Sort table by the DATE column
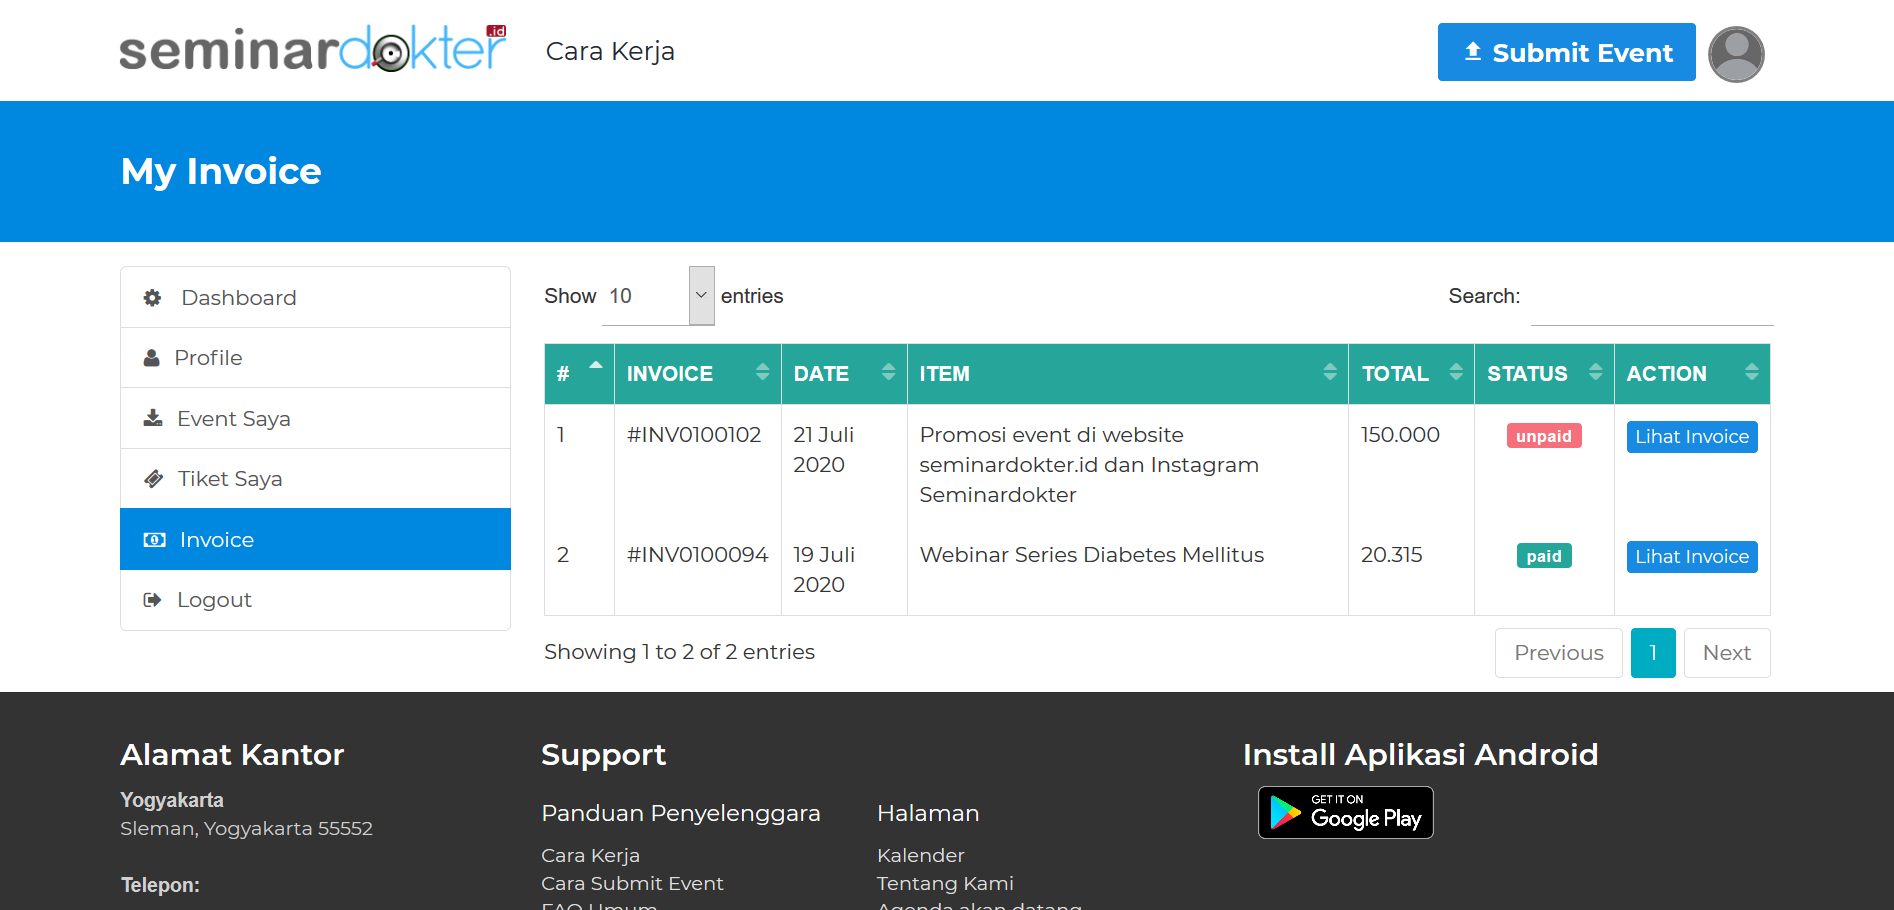The height and width of the screenshot is (910, 1894). click(x=843, y=374)
